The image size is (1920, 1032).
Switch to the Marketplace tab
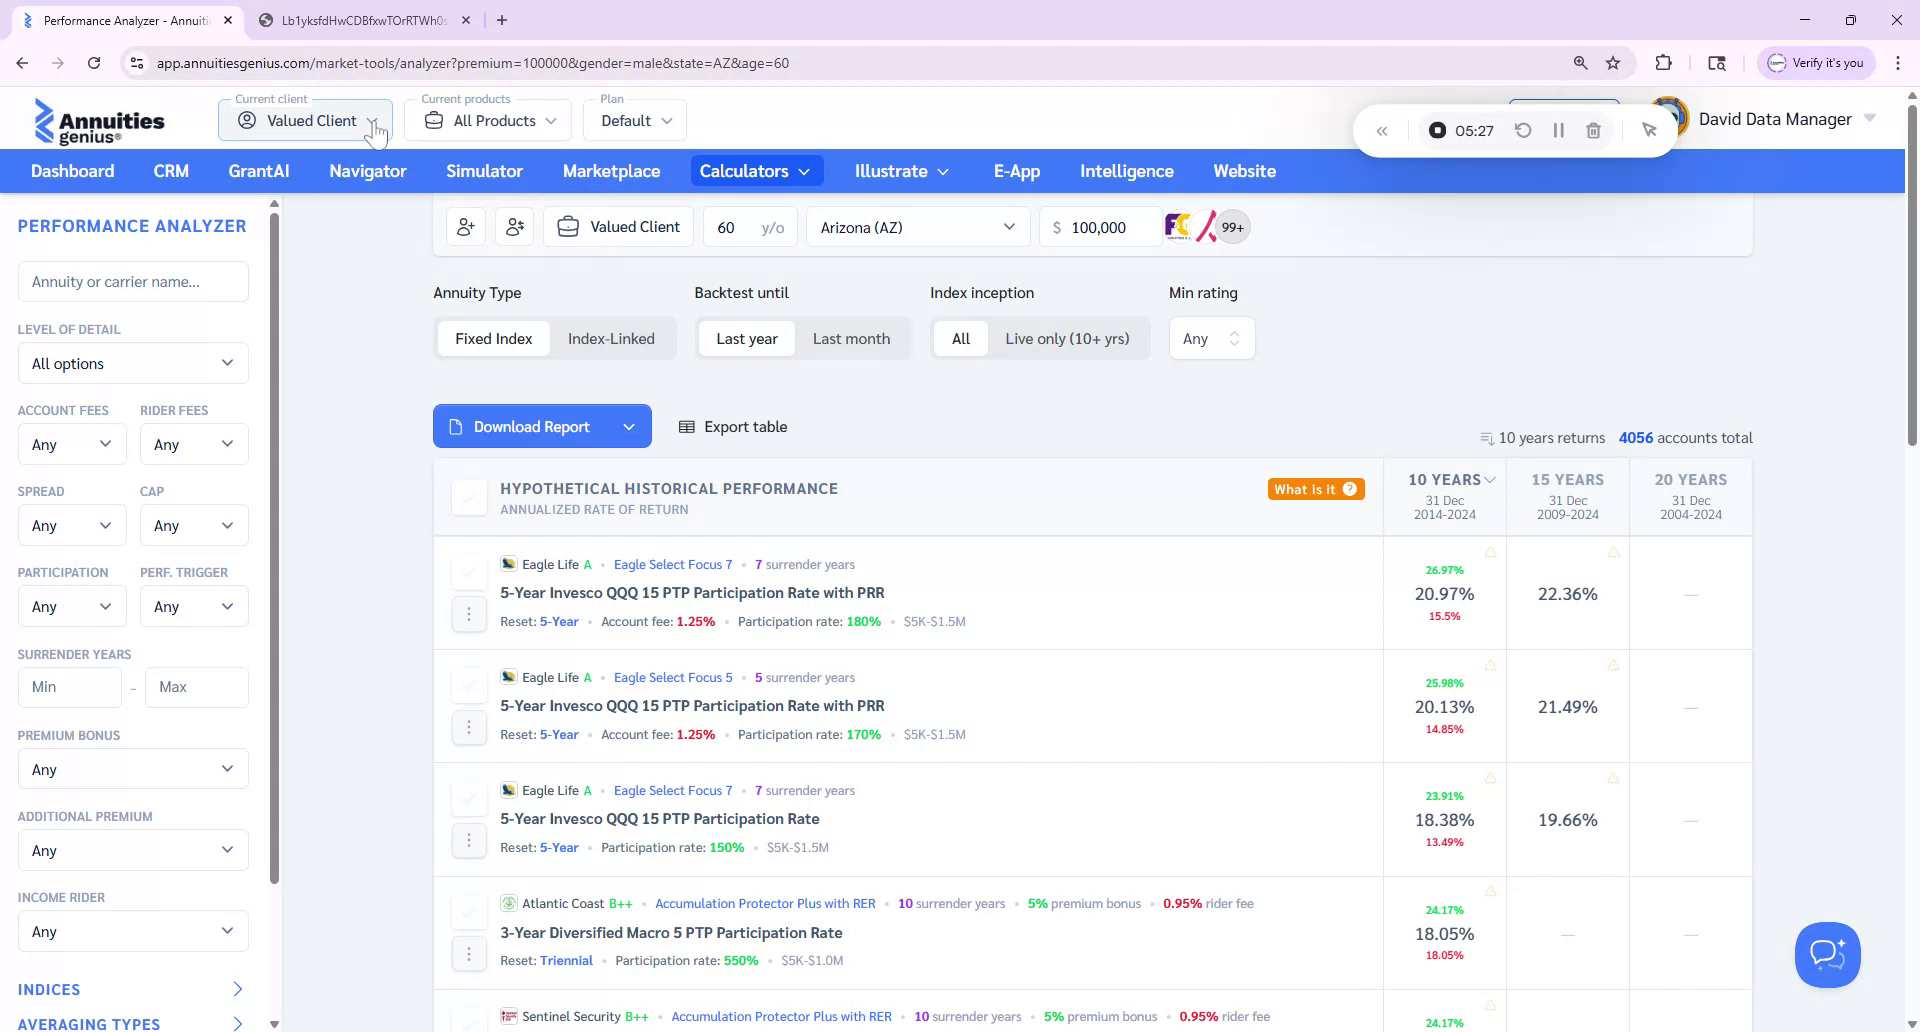point(611,171)
